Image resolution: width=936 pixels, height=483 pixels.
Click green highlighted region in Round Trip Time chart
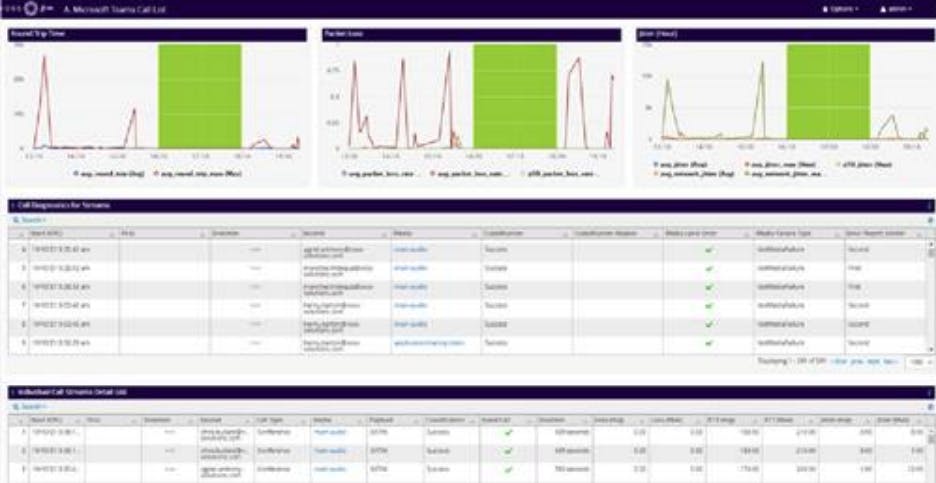coord(200,95)
